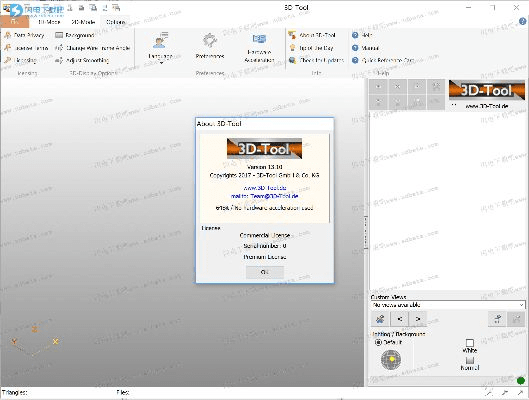
Task: Click the side panel splitter handle
Action: (x=366, y=232)
